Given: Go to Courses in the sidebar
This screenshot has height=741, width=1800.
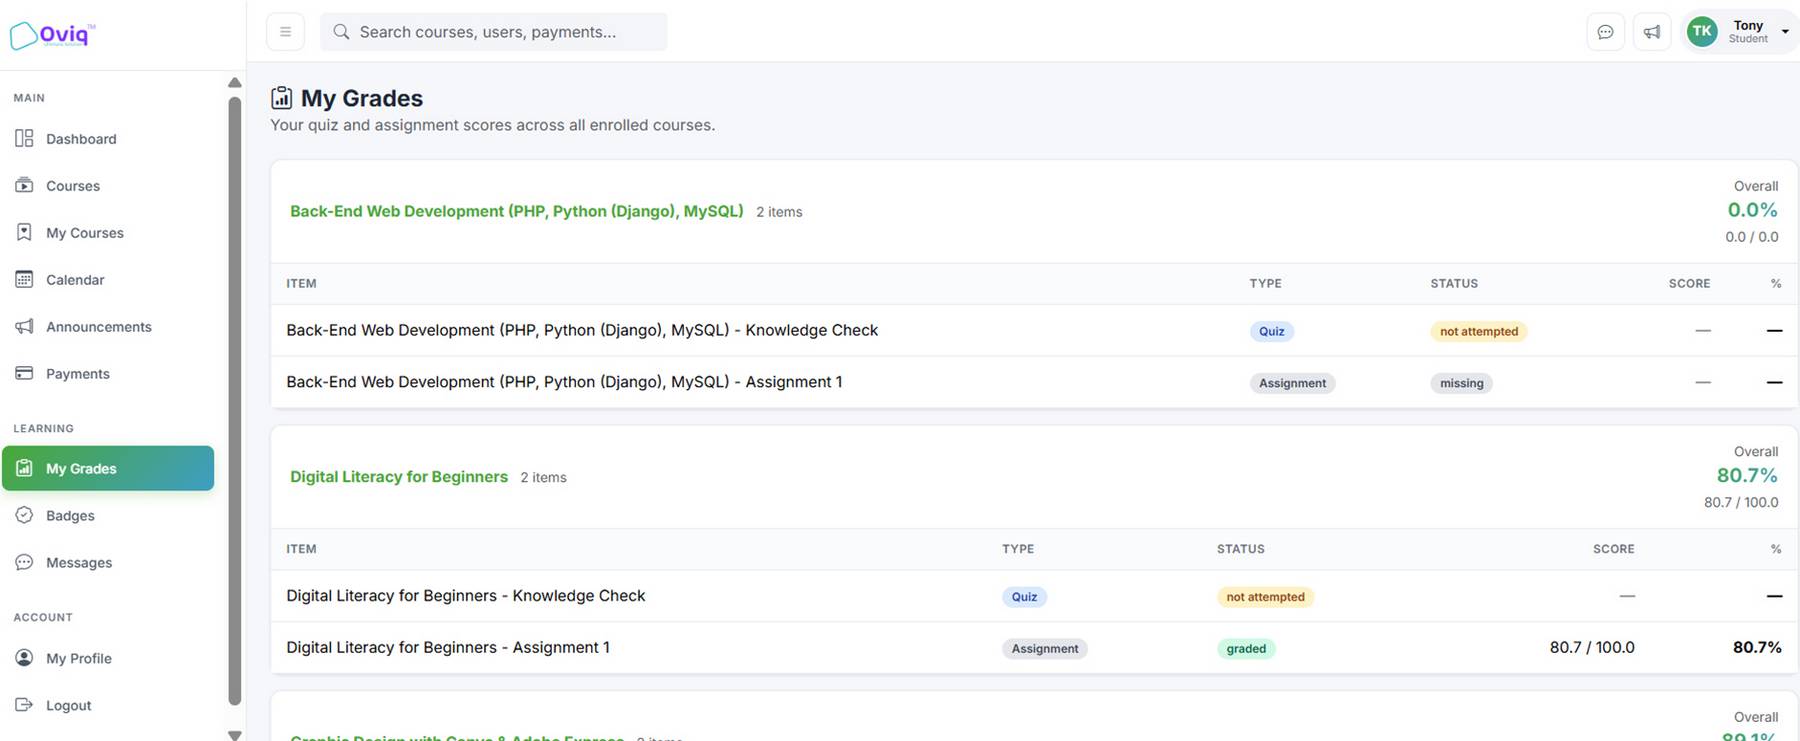Looking at the screenshot, I should pos(108,185).
